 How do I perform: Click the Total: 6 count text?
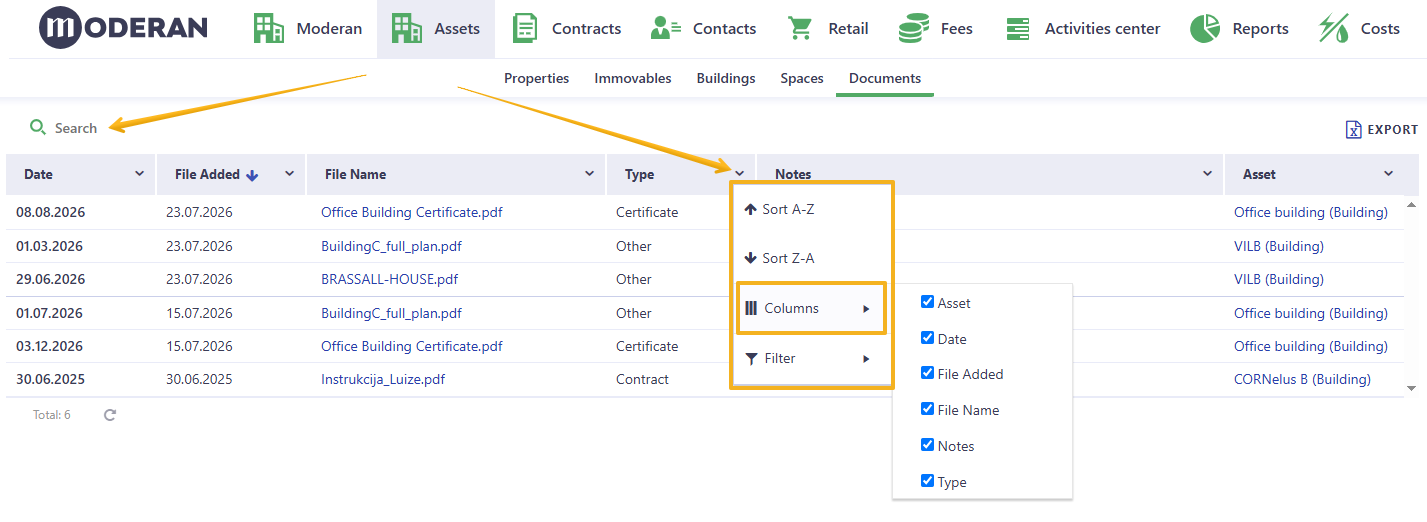coord(52,414)
